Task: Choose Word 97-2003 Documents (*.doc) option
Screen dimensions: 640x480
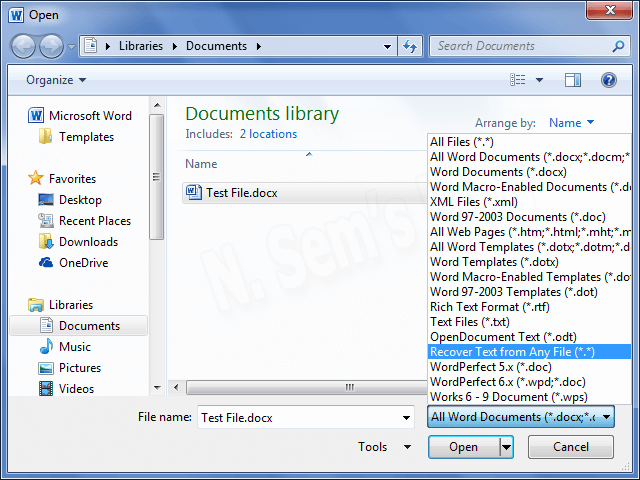Action: pyautogui.click(x=529, y=217)
